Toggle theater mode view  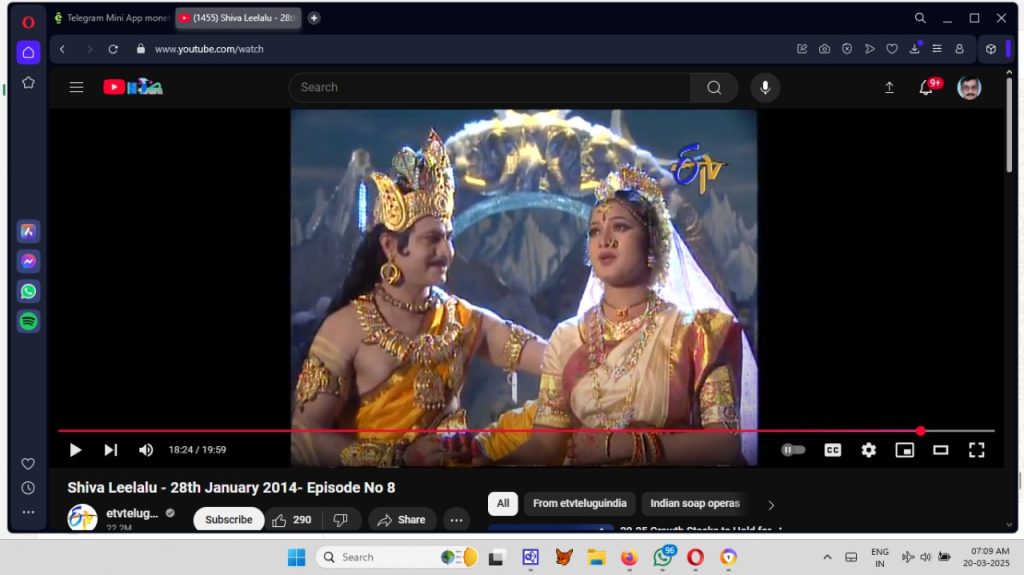[940, 450]
